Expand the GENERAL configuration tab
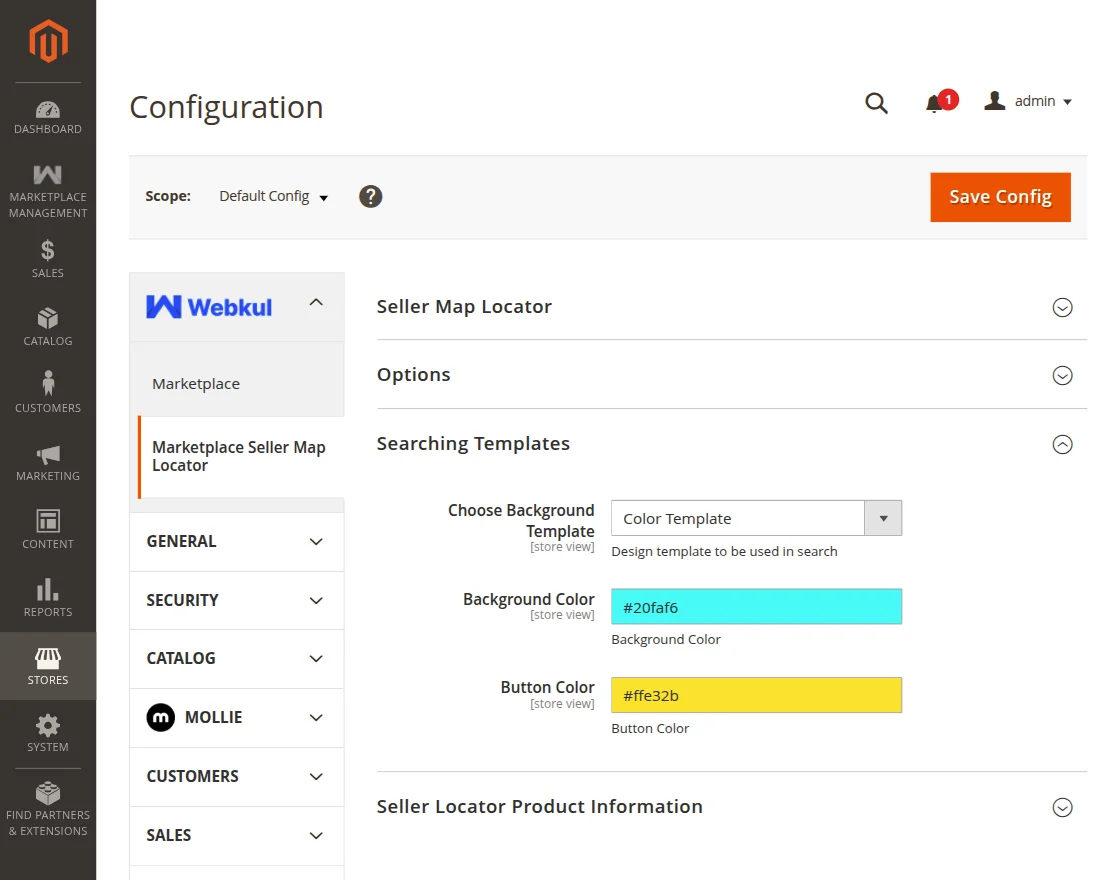 tap(236, 542)
